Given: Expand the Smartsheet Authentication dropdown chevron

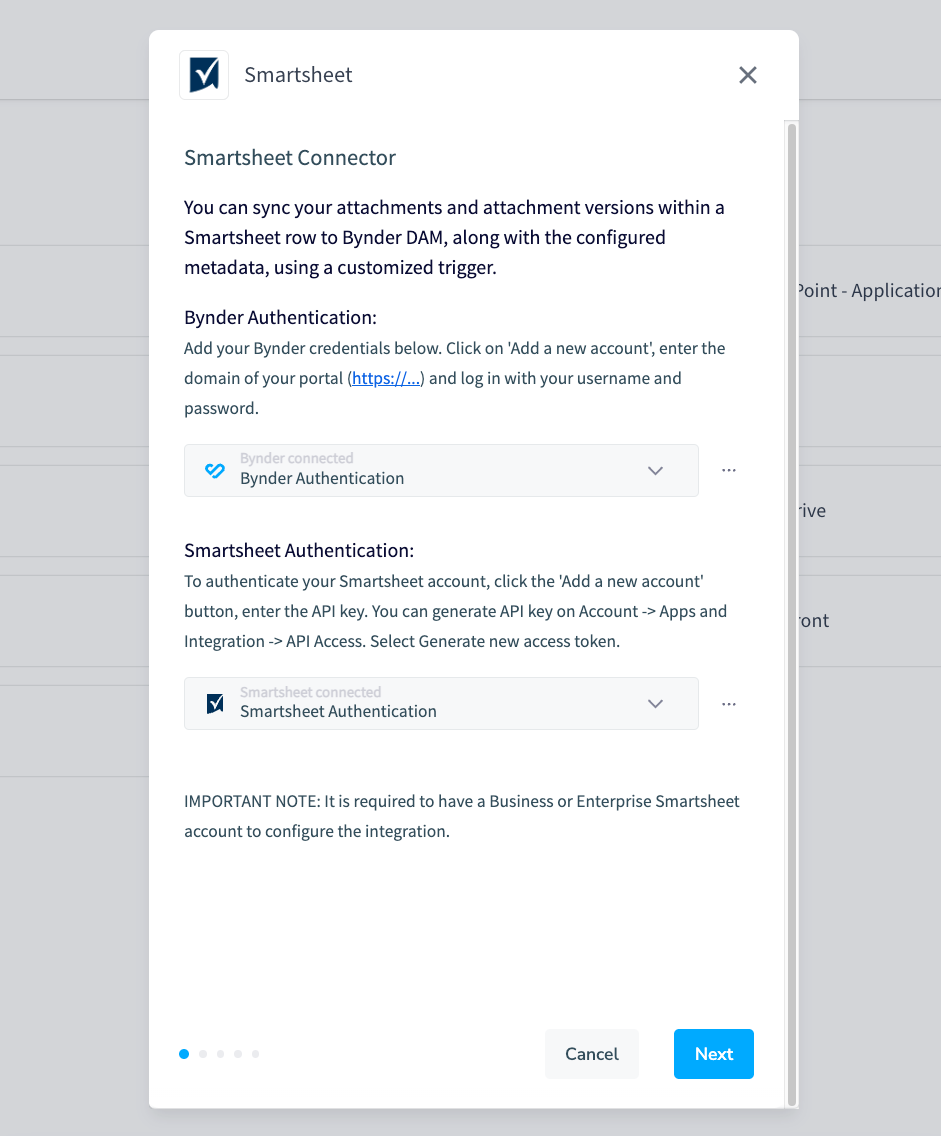Looking at the screenshot, I should pyautogui.click(x=655, y=703).
